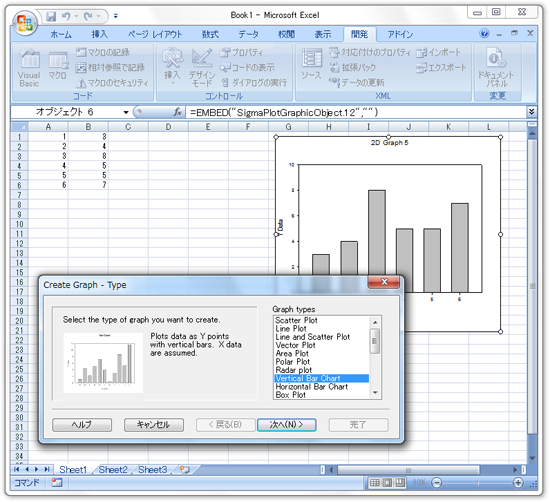The width and height of the screenshot is (550, 502).
Task: Open the 挿入 controls dropdown
Action: tap(172, 67)
